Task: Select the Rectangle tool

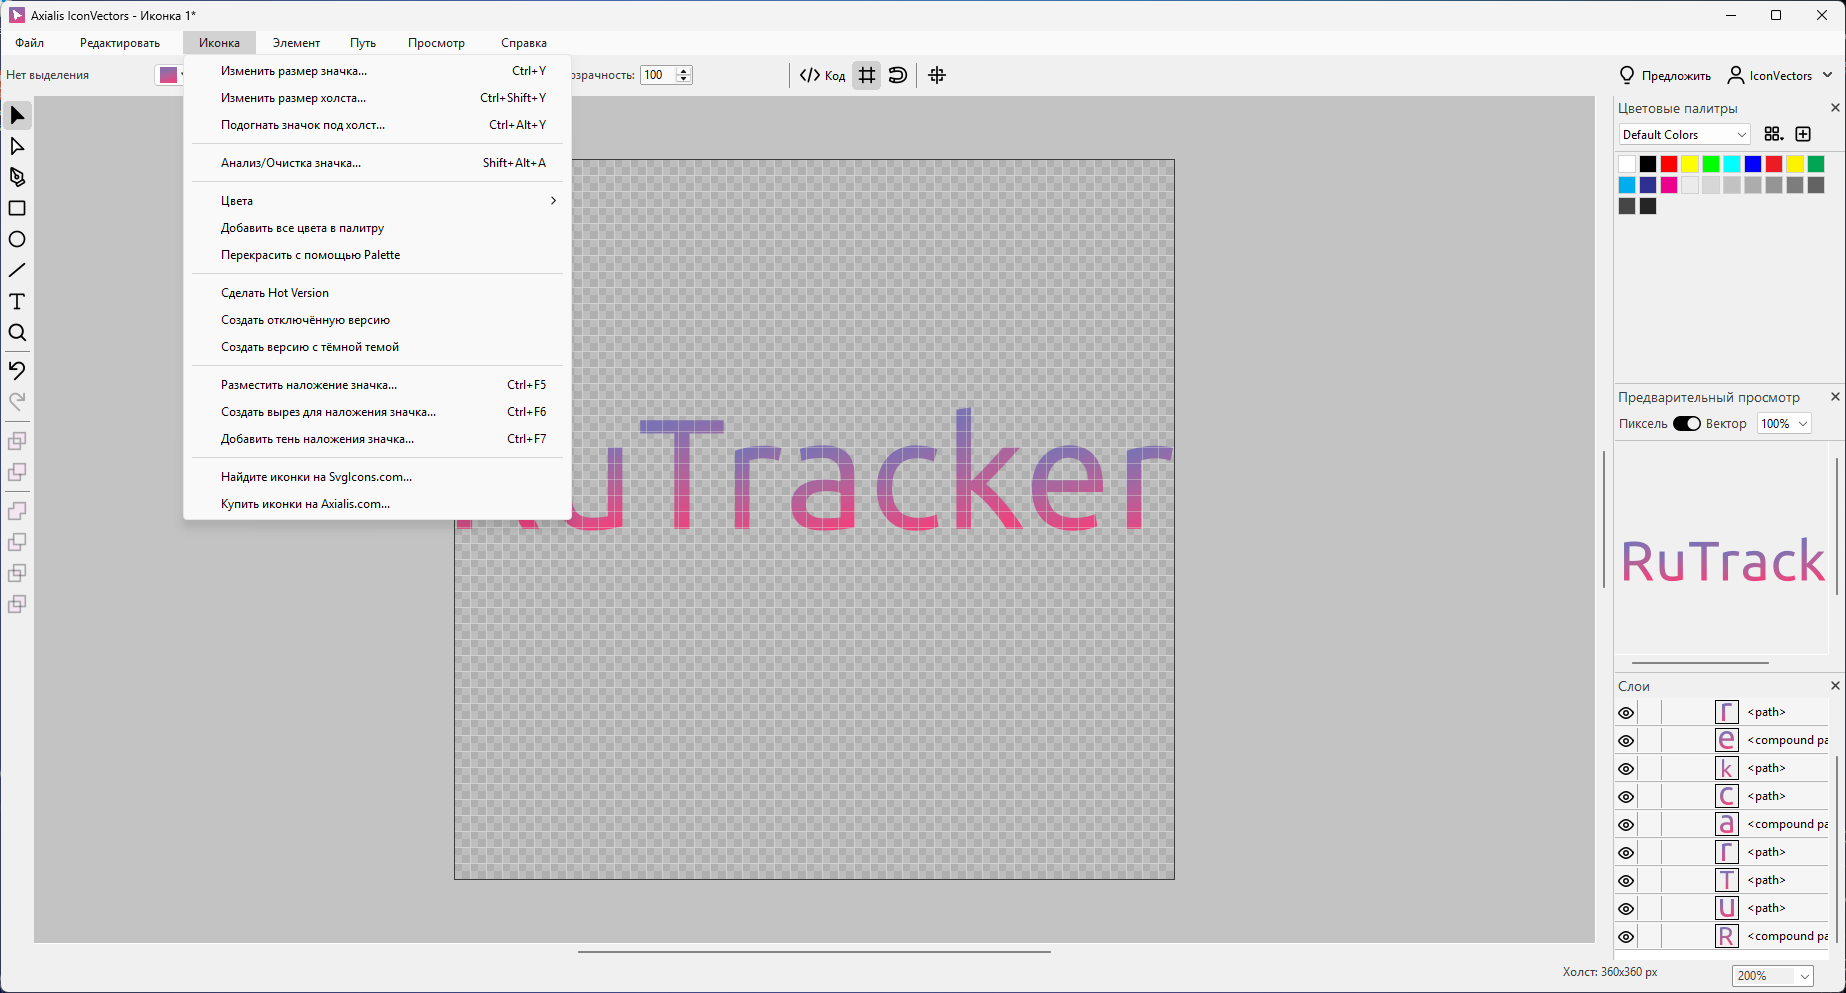Action: tap(17, 209)
